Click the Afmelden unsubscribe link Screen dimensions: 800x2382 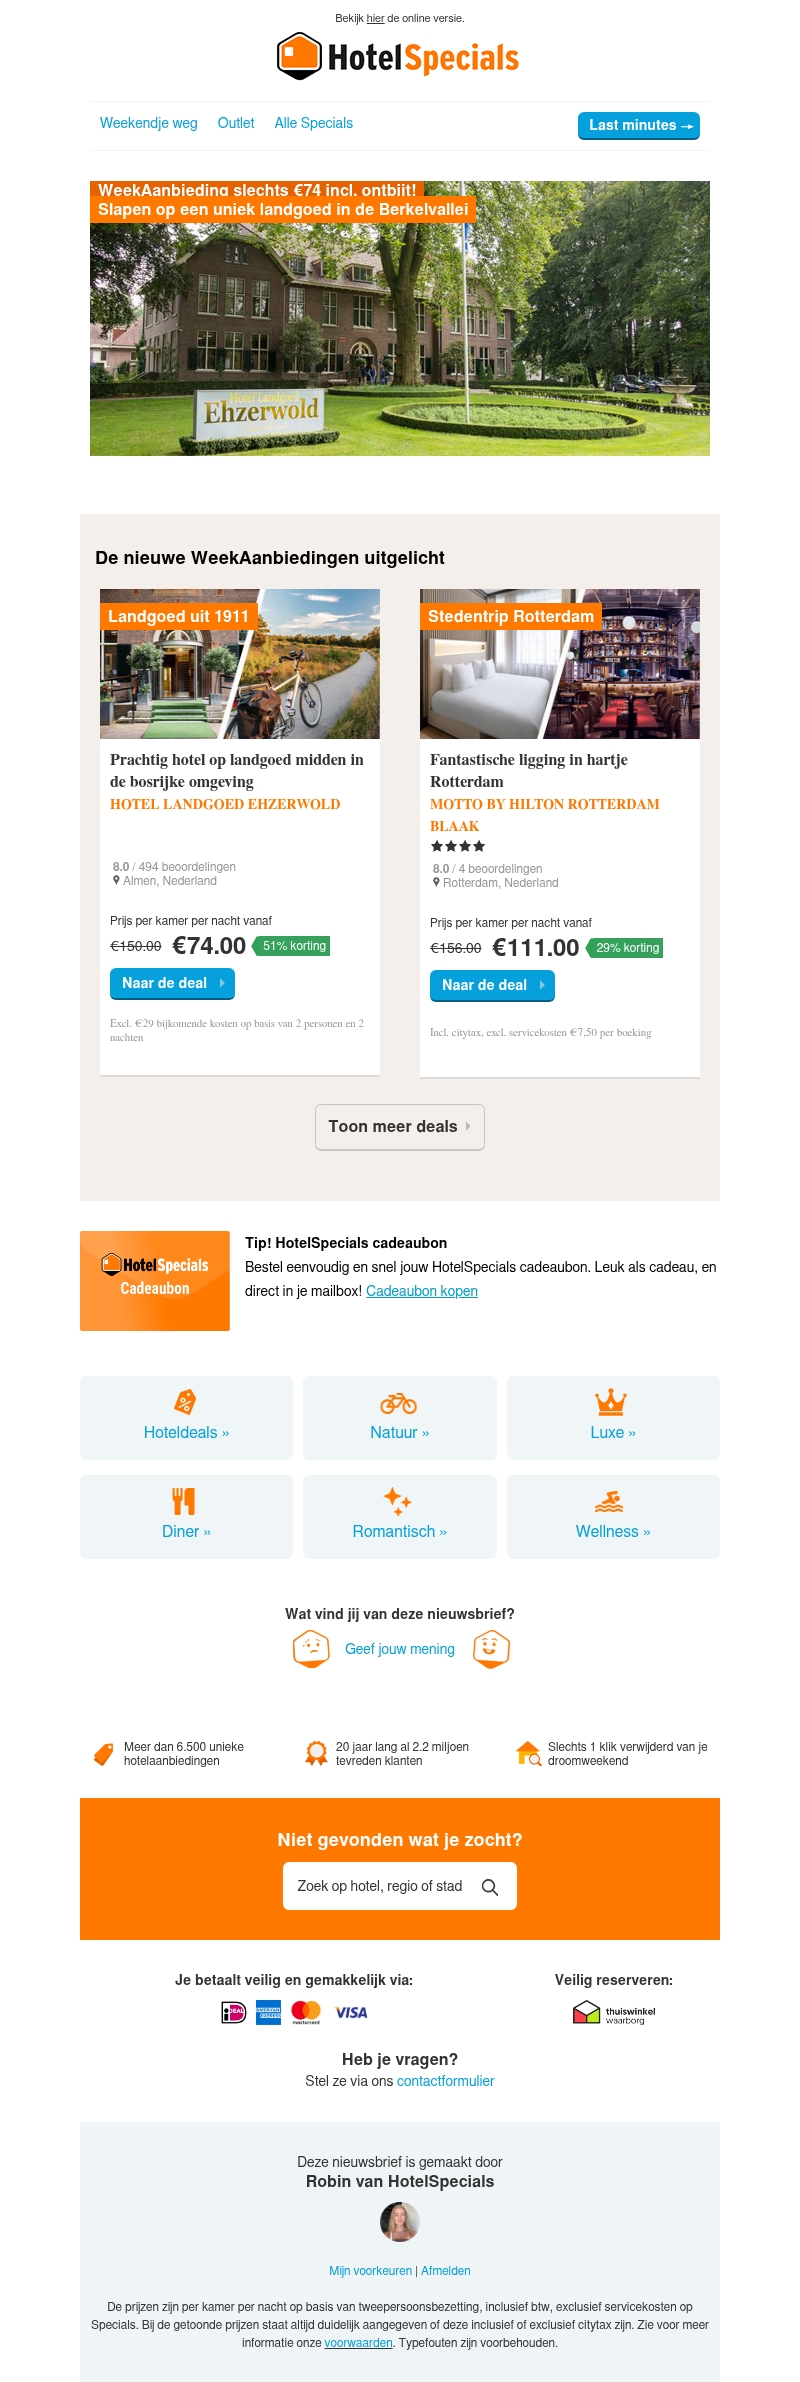(446, 2270)
